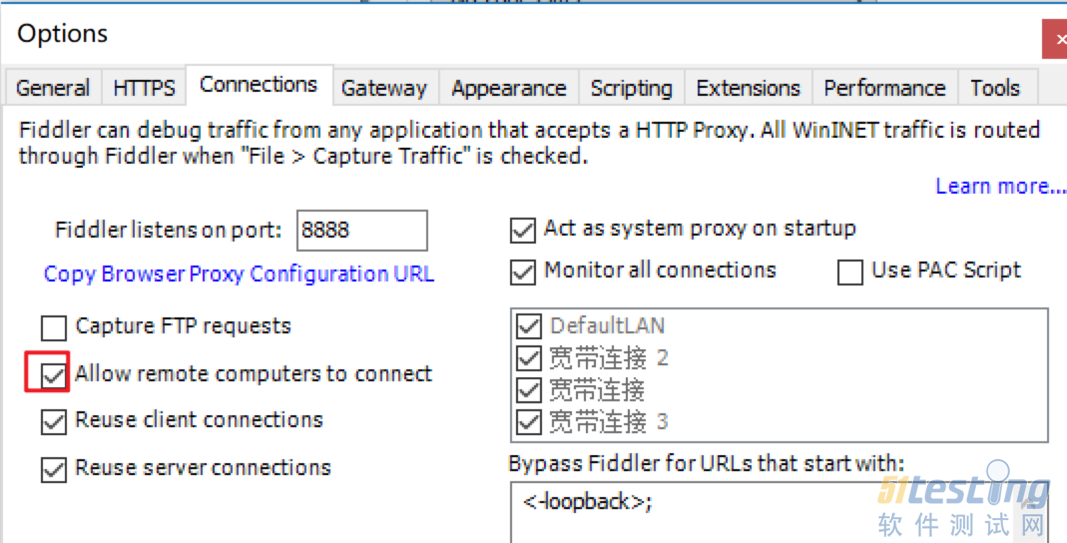1067x543 pixels.
Task: Open the Appearance tab
Action: point(508,88)
